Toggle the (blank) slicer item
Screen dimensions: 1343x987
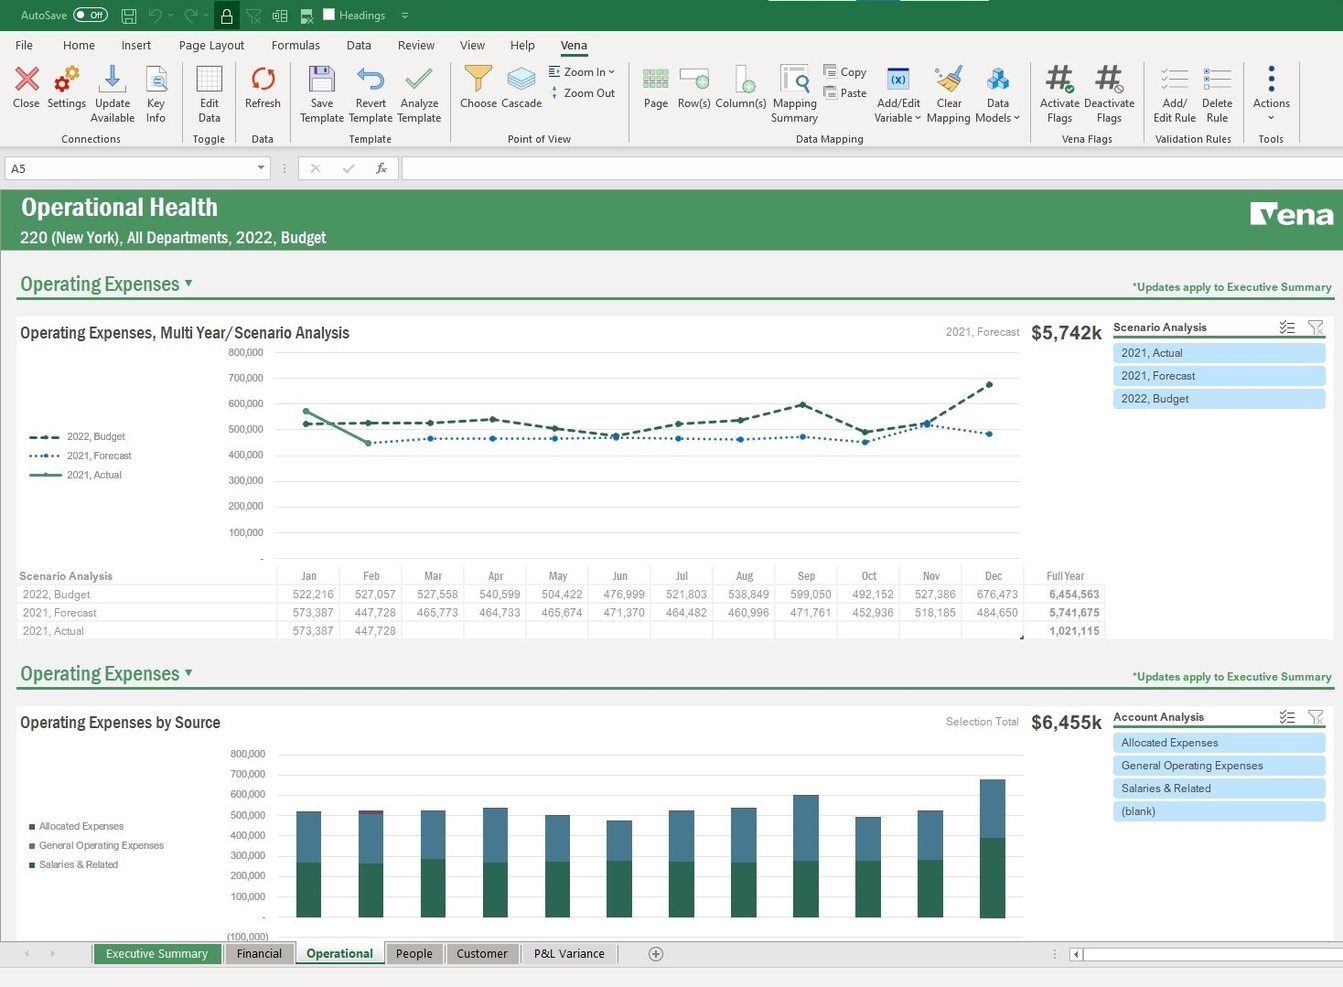click(x=1219, y=812)
